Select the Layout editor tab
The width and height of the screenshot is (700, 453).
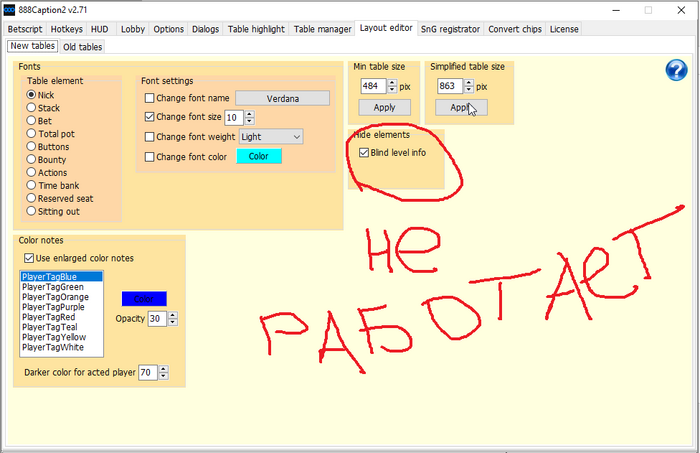pos(386,28)
